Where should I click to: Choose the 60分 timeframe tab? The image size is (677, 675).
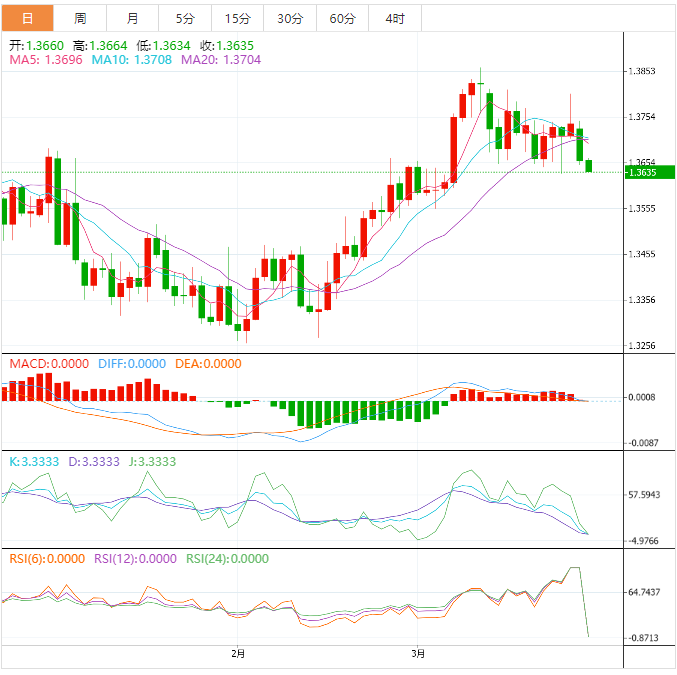click(343, 18)
